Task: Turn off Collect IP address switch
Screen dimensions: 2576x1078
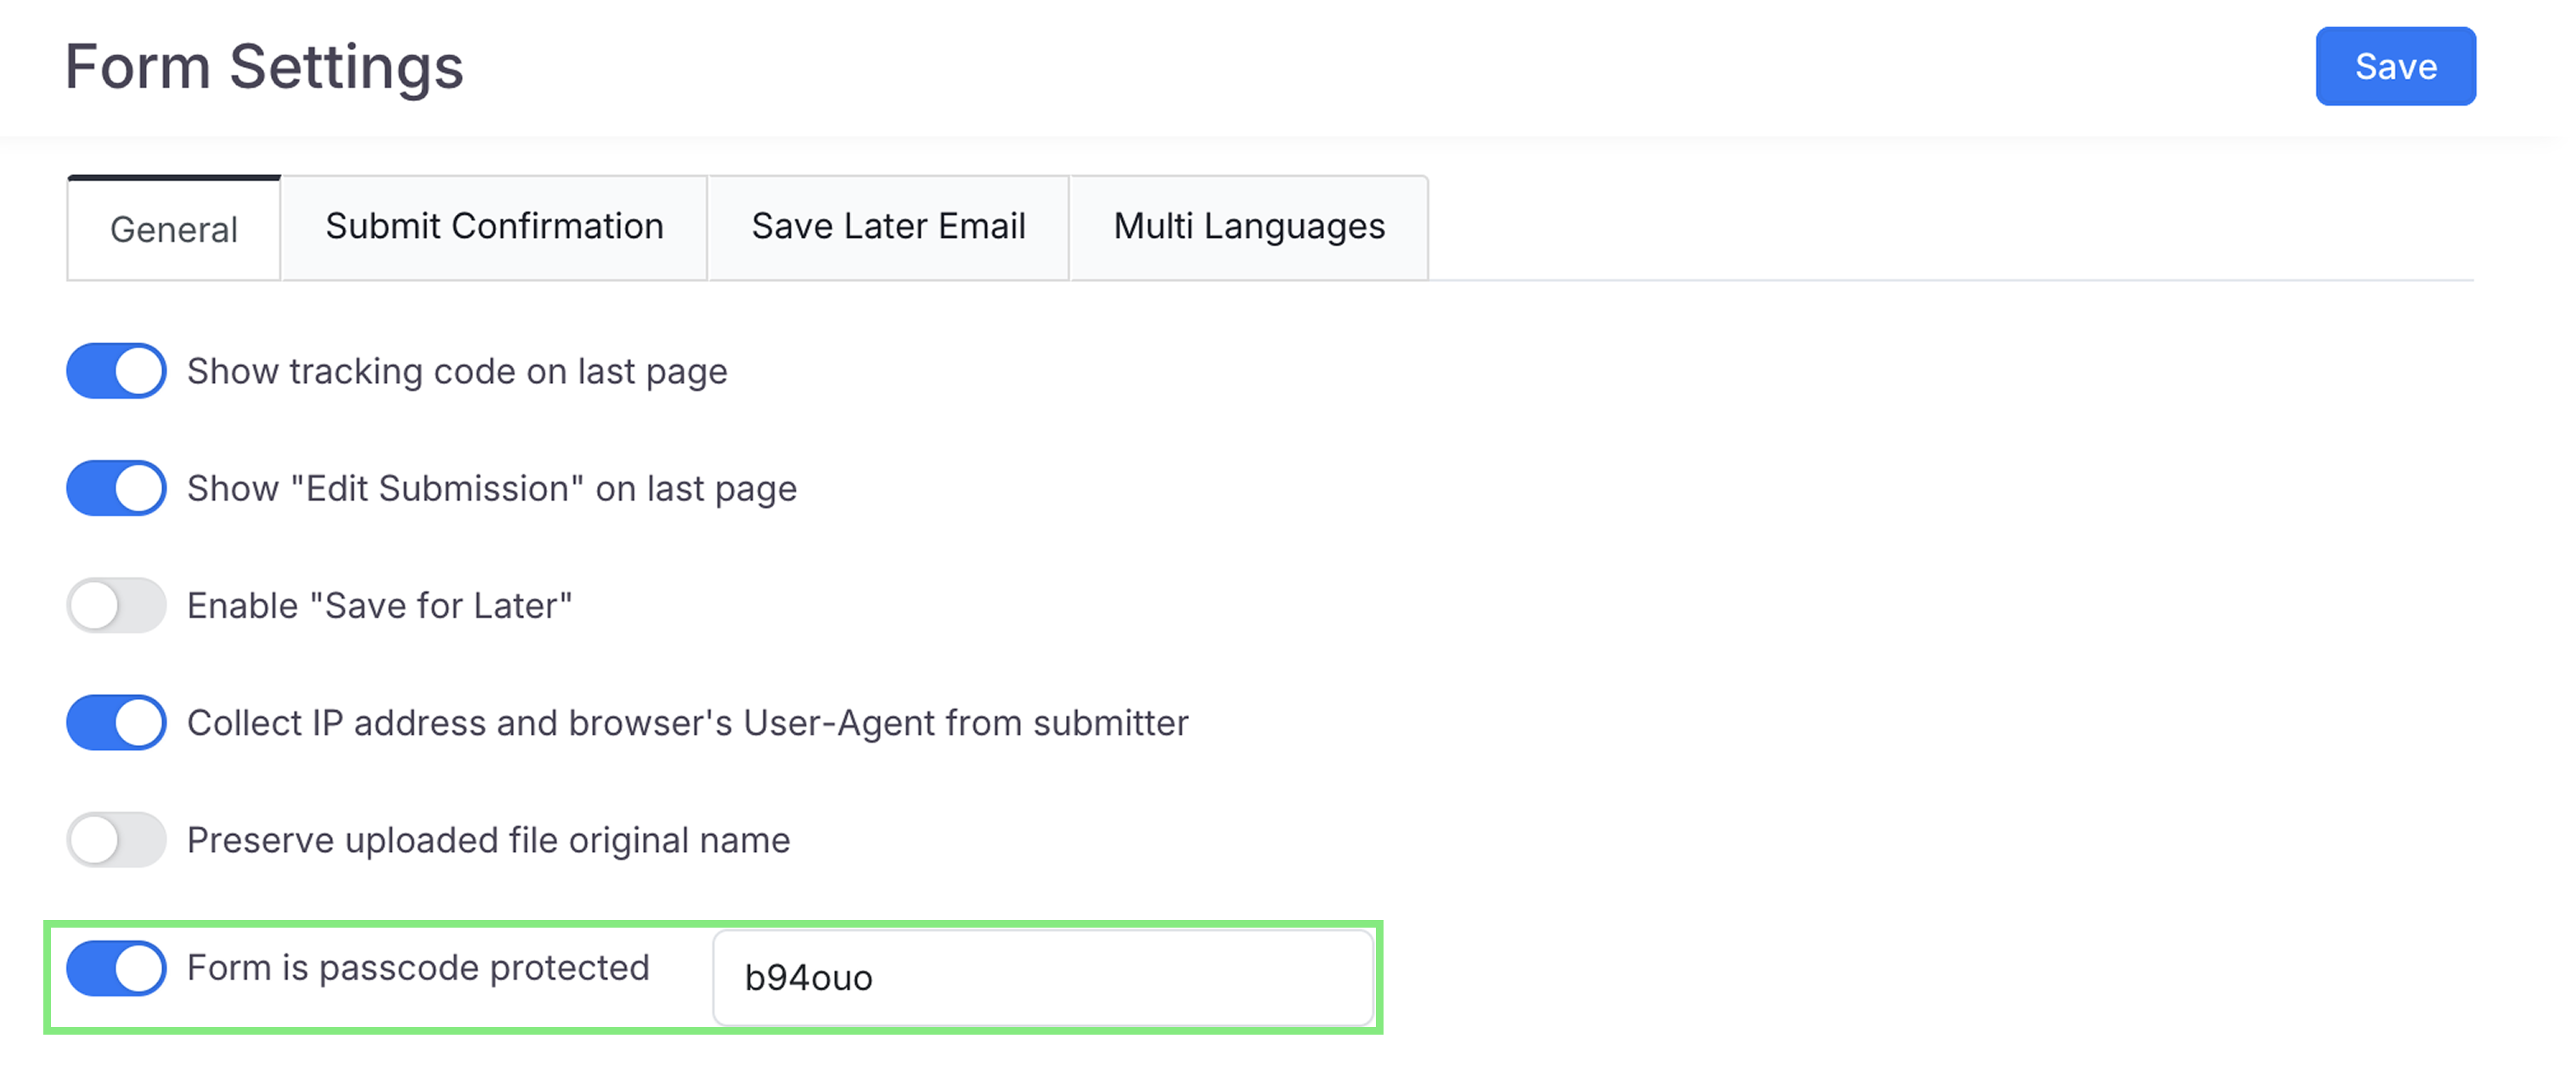Action: point(116,722)
